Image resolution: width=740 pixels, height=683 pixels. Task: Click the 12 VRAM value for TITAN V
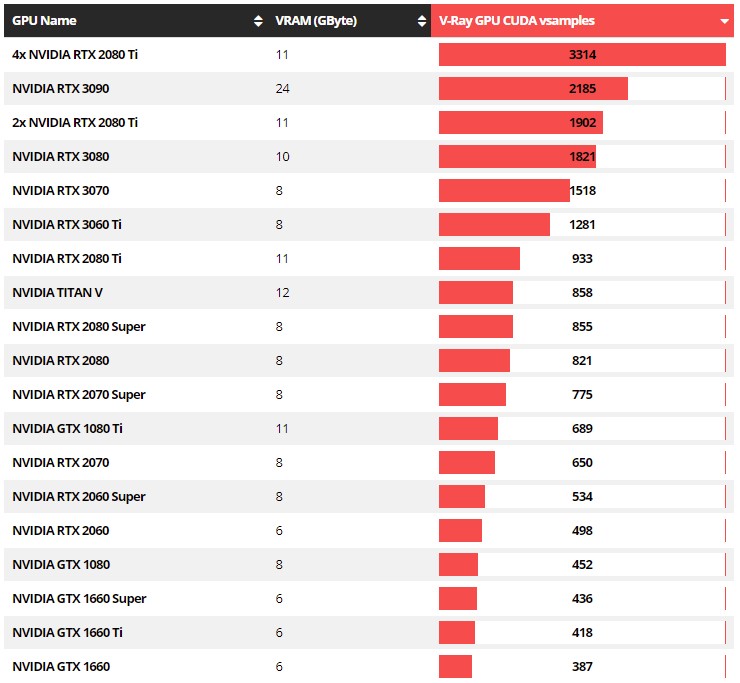tap(282, 292)
